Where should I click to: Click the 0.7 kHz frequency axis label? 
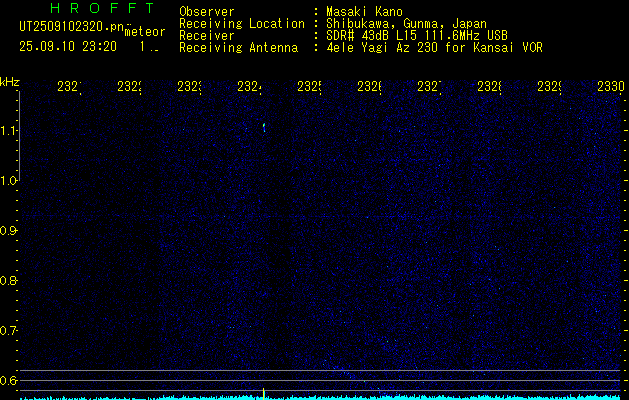pyautogui.click(x=9, y=331)
